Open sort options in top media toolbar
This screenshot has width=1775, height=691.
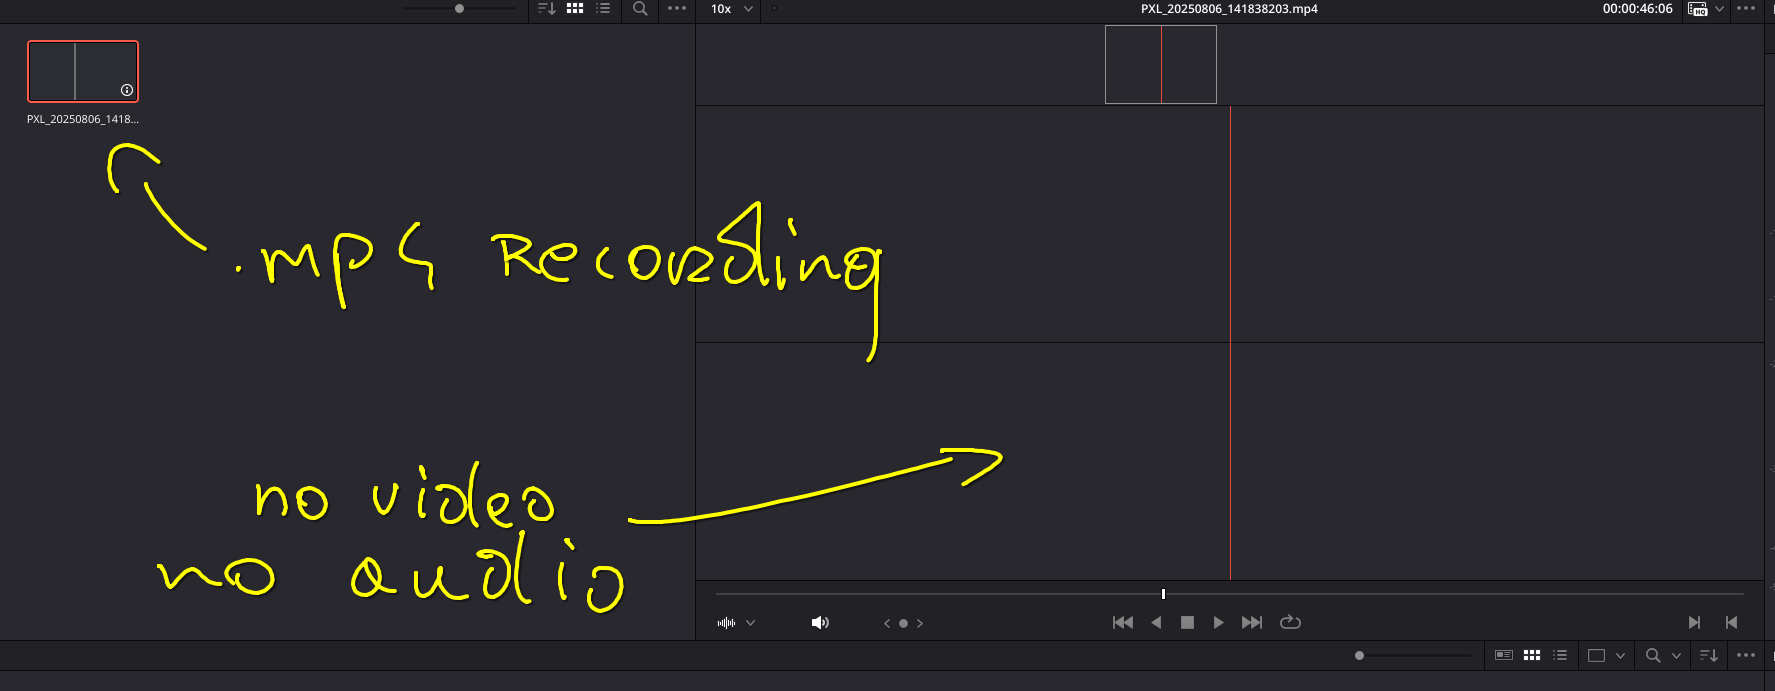click(x=547, y=8)
